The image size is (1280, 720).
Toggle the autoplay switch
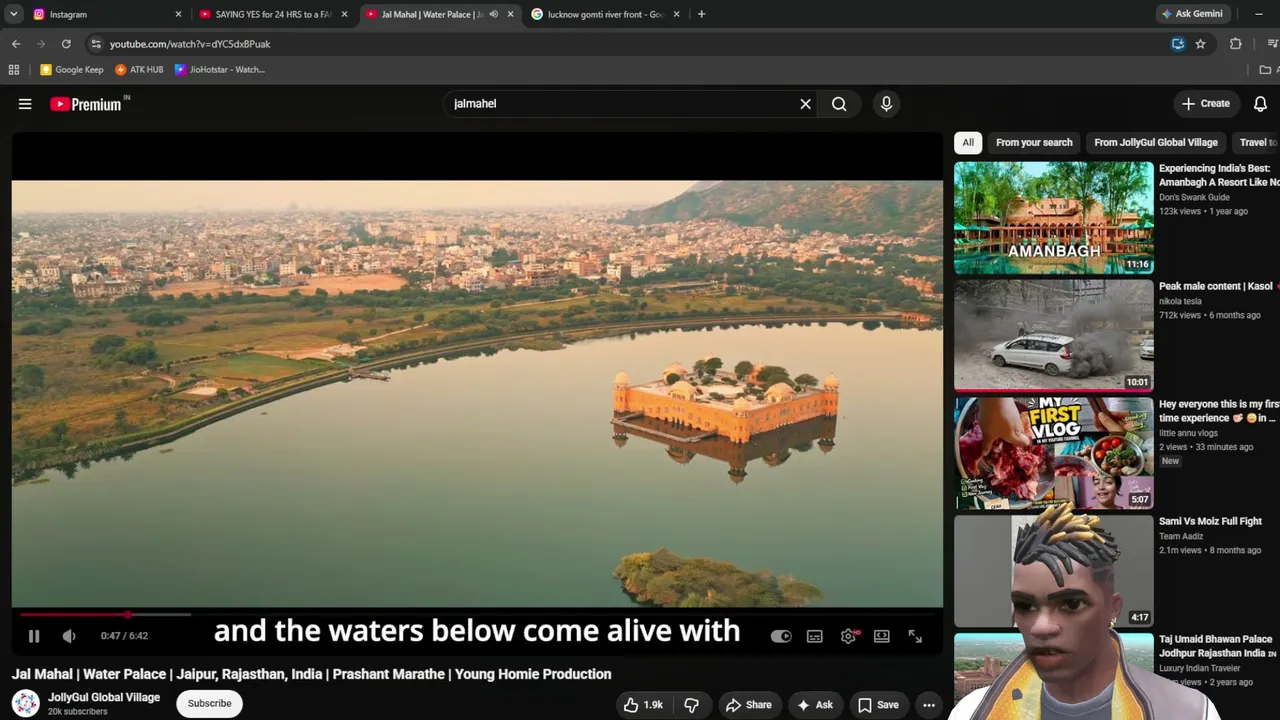click(781, 636)
